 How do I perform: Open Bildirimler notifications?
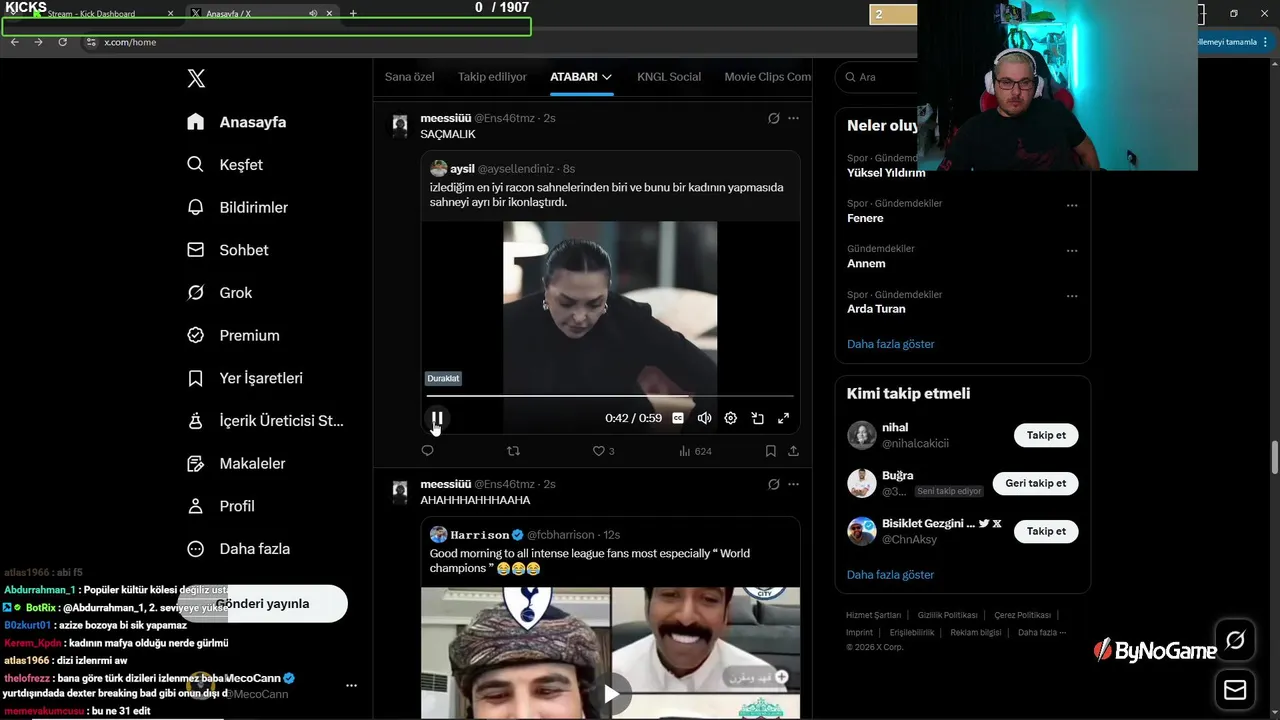coord(237,208)
